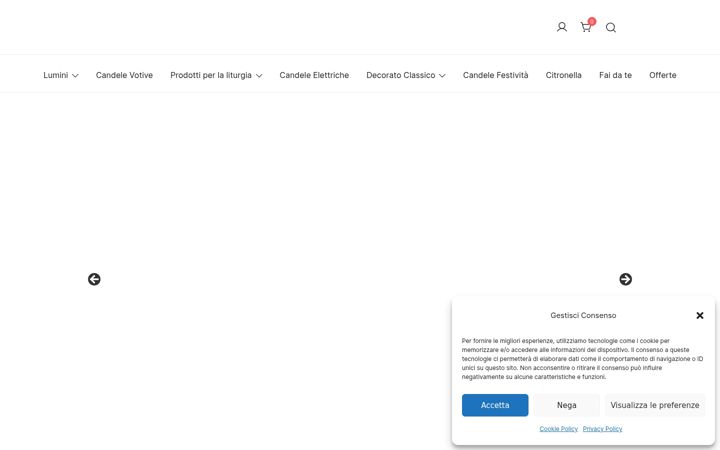
Task: Expand the Decorato Classico chevron
Action: 442,76
